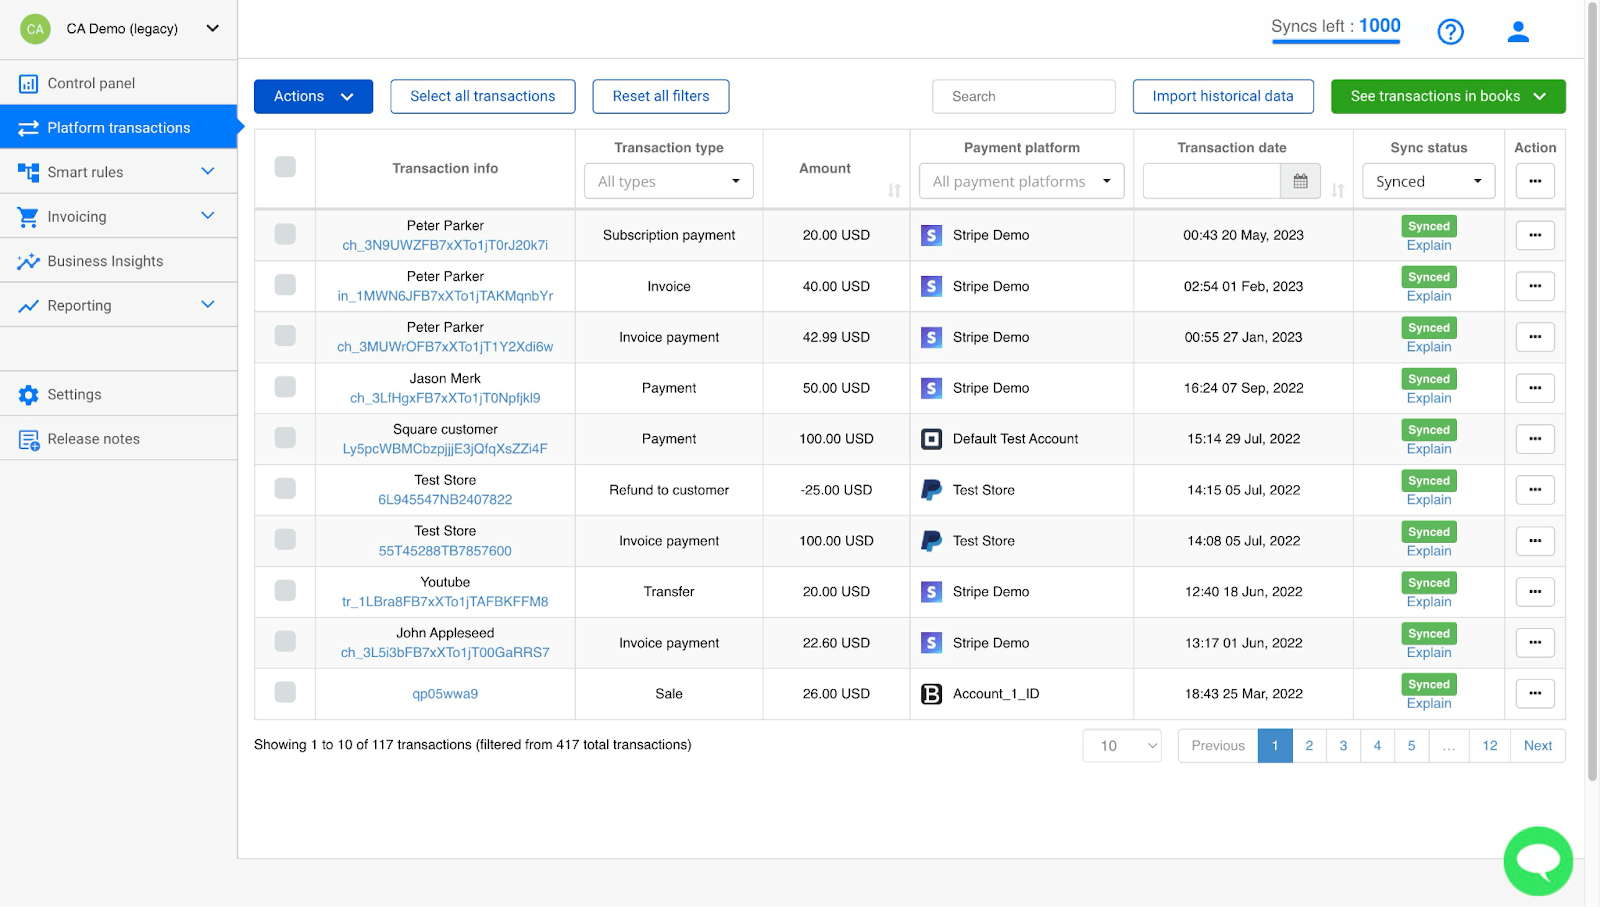1600x907 pixels.
Task: Click inside the Search field
Action: point(1022,96)
